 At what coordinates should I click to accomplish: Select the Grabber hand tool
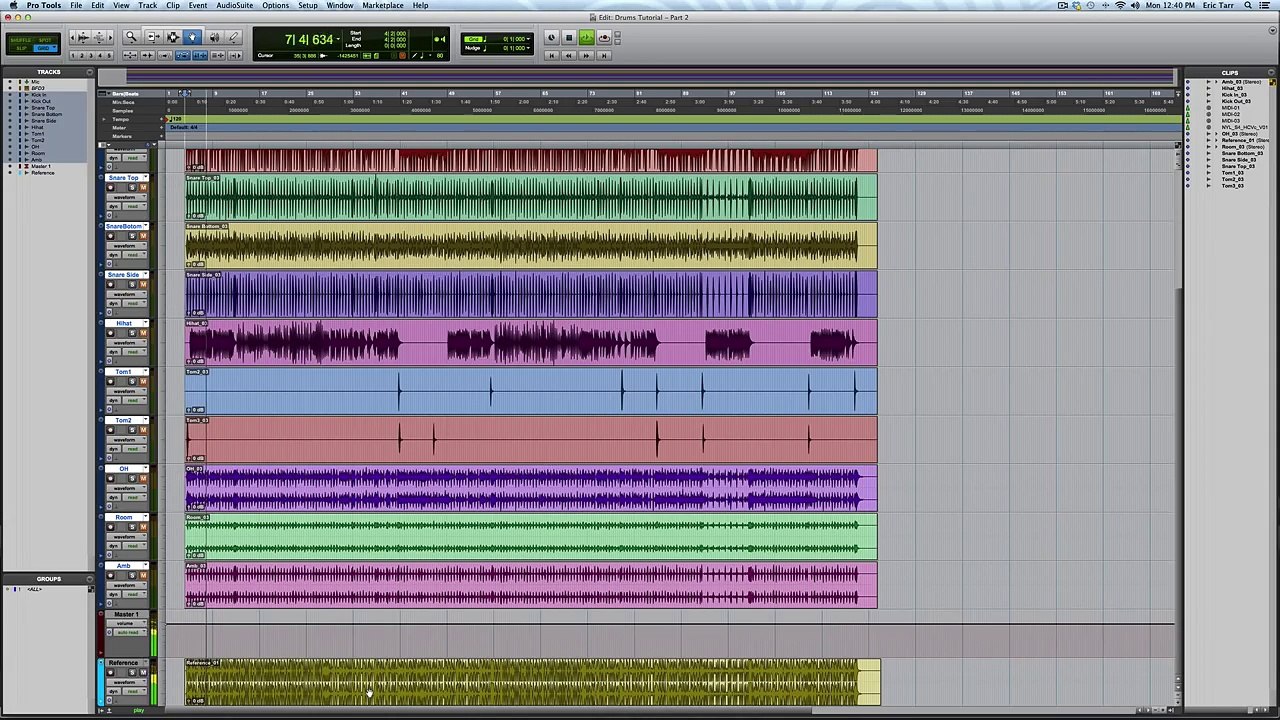click(192, 37)
